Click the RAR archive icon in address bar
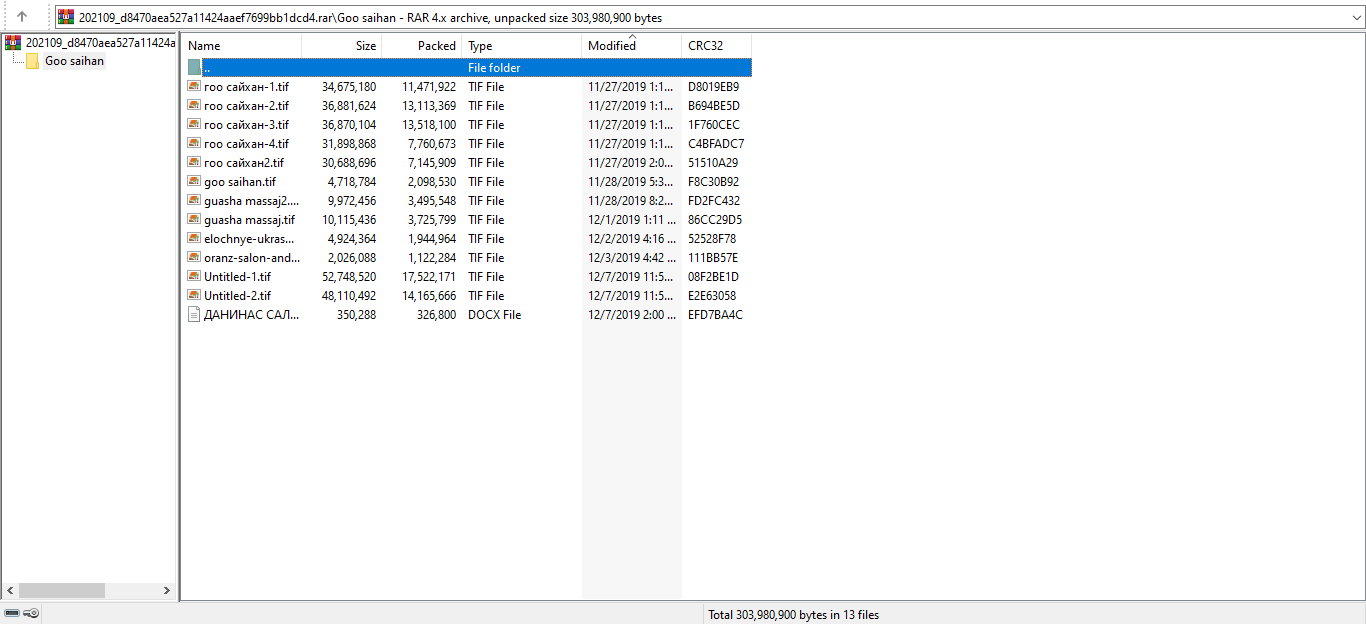This screenshot has height=624, width=1366. pyautogui.click(x=66, y=17)
